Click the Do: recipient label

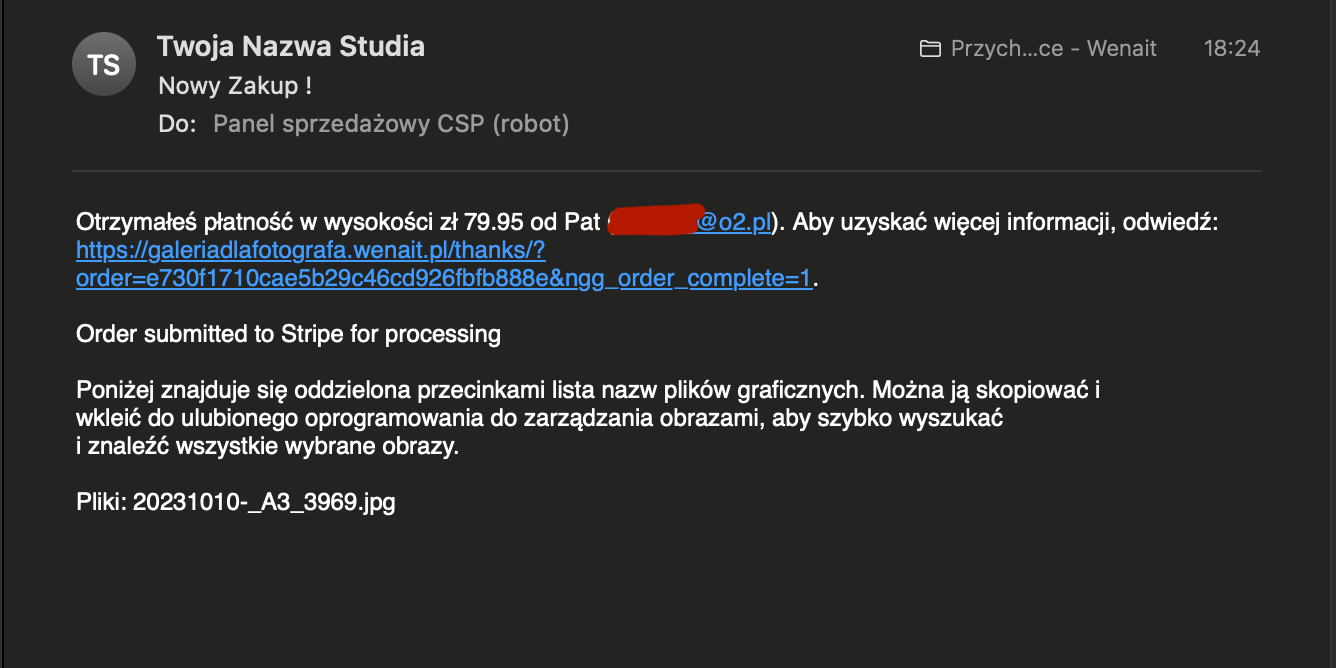pos(177,124)
